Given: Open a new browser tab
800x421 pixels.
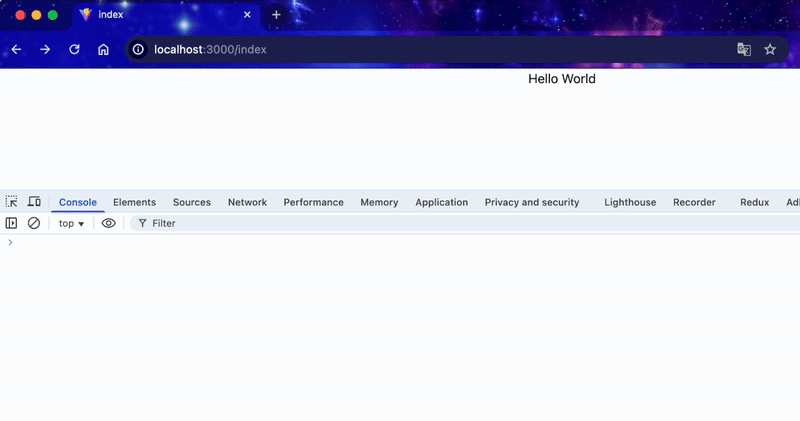Looking at the screenshot, I should pyautogui.click(x=277, y=15).
